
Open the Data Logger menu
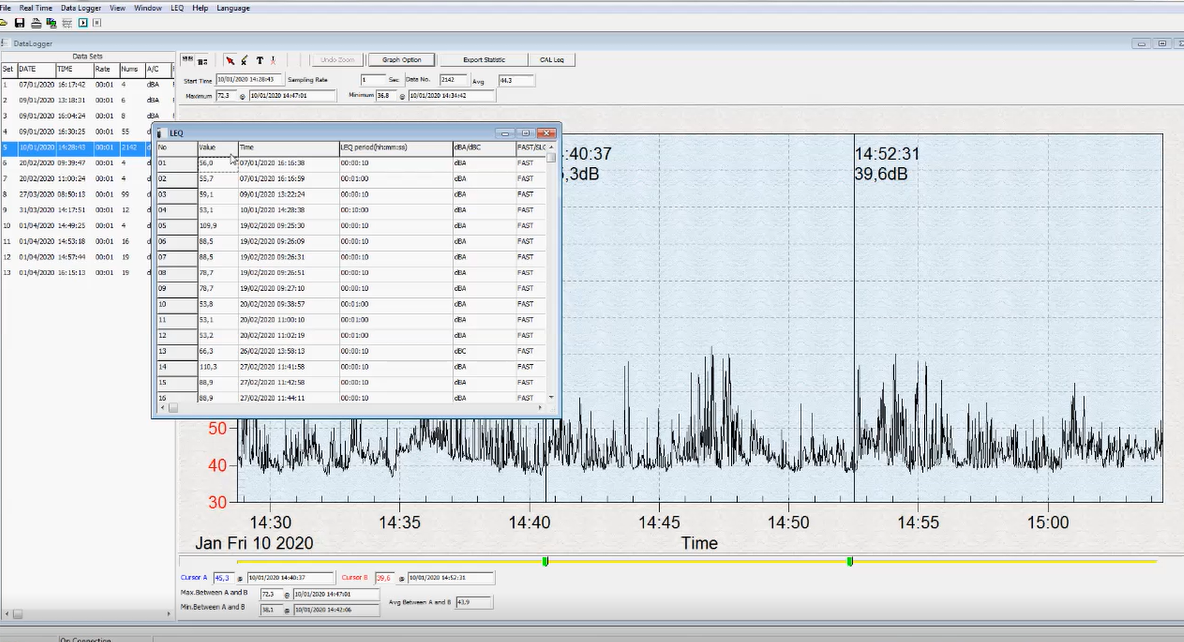81,7
